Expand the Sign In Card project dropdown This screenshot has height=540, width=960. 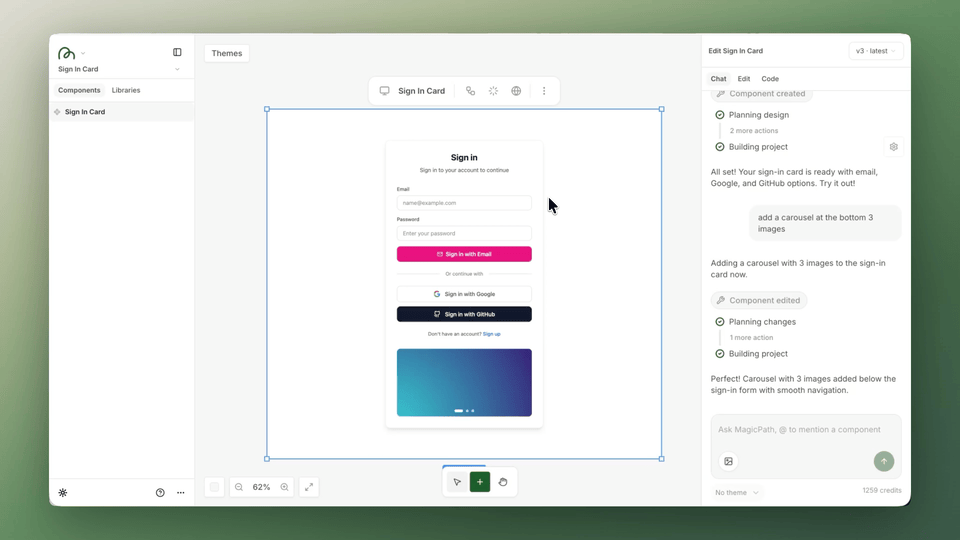pos(177,69)
